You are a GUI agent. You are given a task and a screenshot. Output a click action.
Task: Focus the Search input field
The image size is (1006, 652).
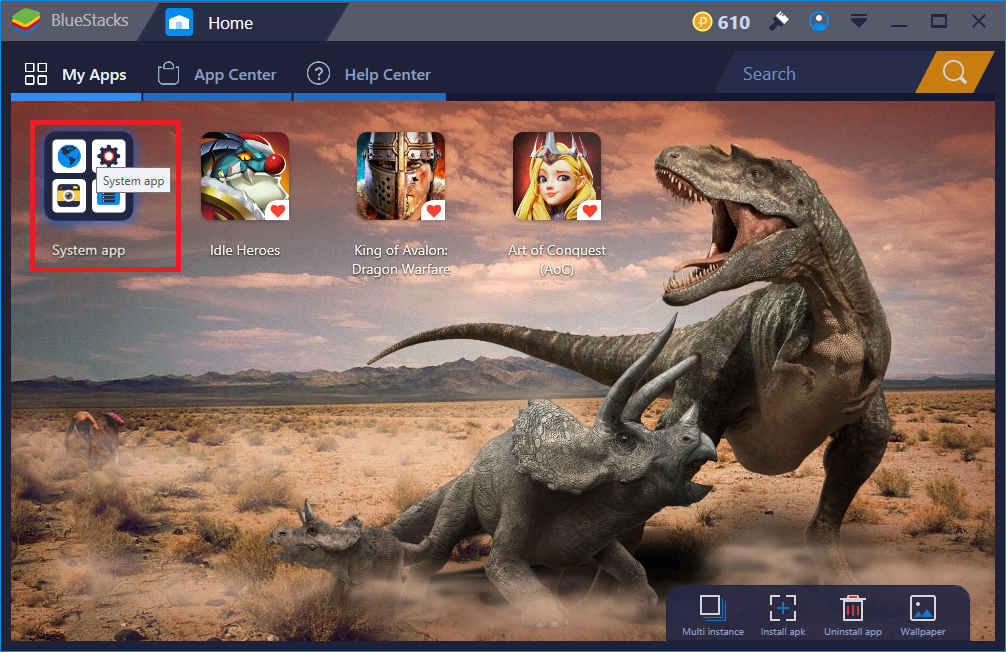tap(821, 73)
